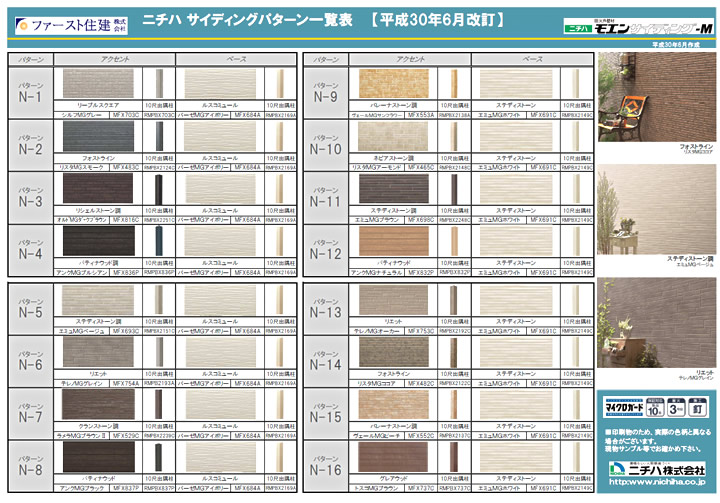Select the パターン N-15 label cell
Viewport: 720px width, 503px height.
326,414
